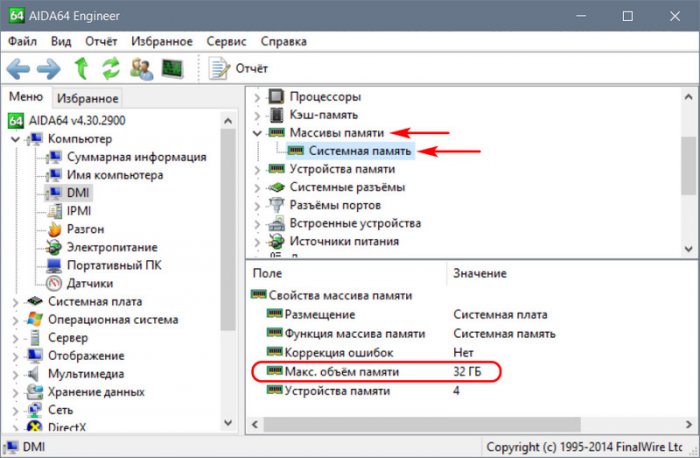700x458 pixels.
Task: Open the Вид menu
Action: coord(61,42)
